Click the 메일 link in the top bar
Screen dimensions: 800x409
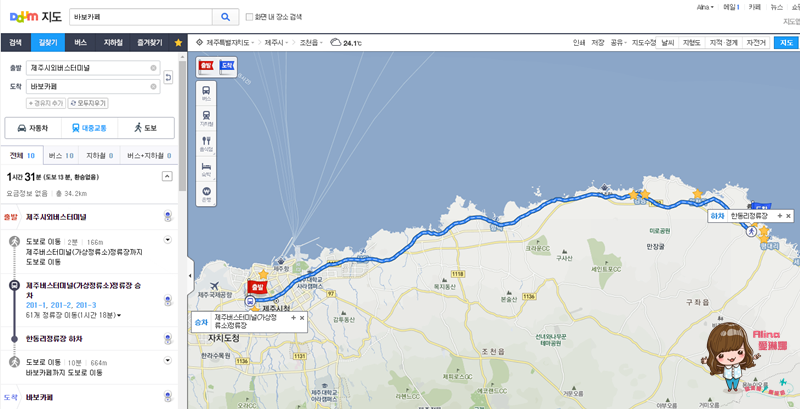tap(731, 7)
